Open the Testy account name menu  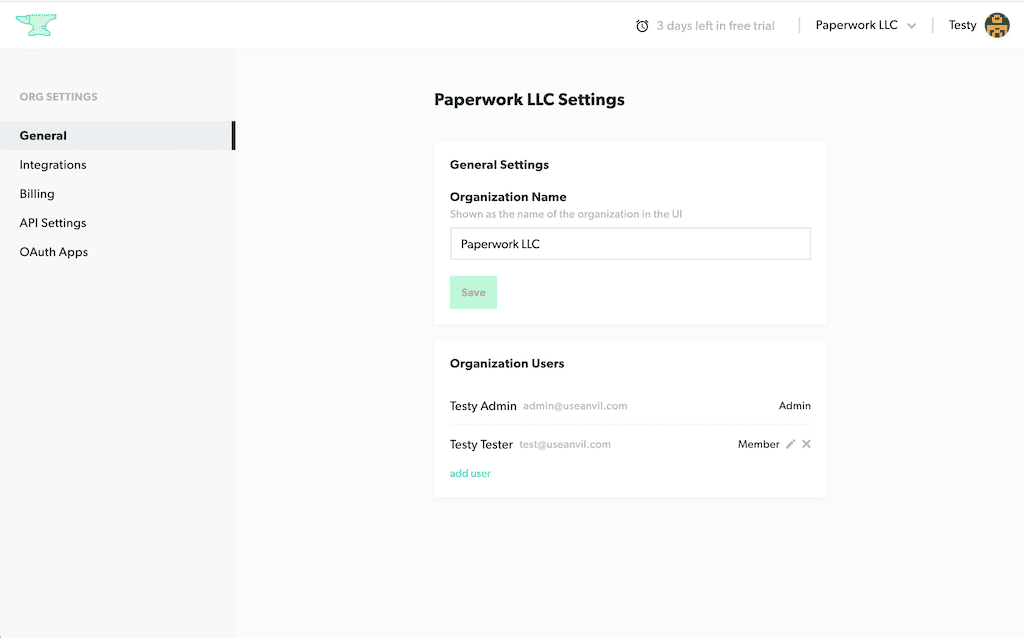pos(962,26)
